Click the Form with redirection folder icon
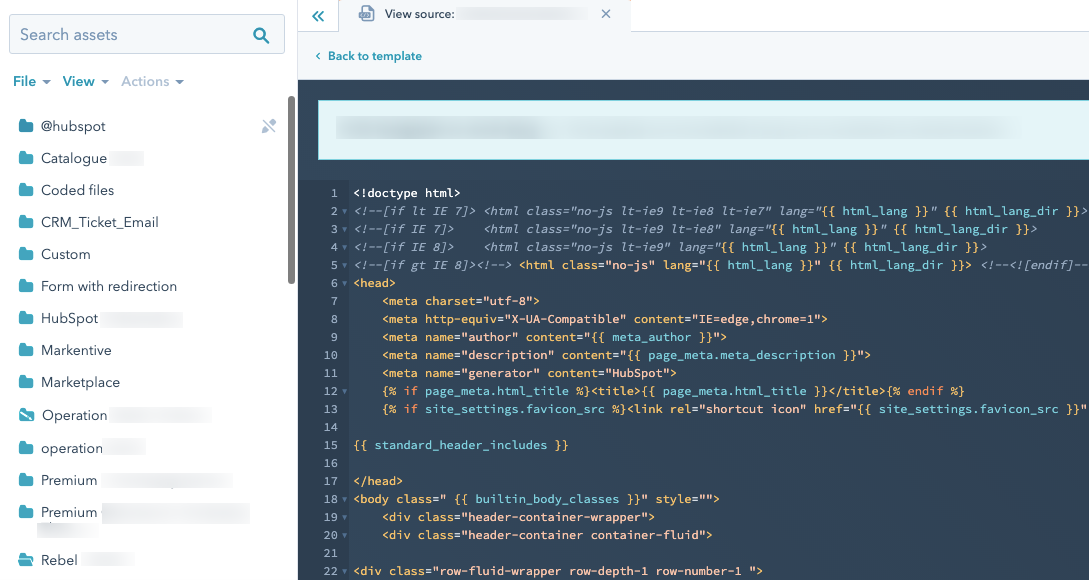Image resolution: width=1089 pixels, height=580 pixels. tap(26, 285)
